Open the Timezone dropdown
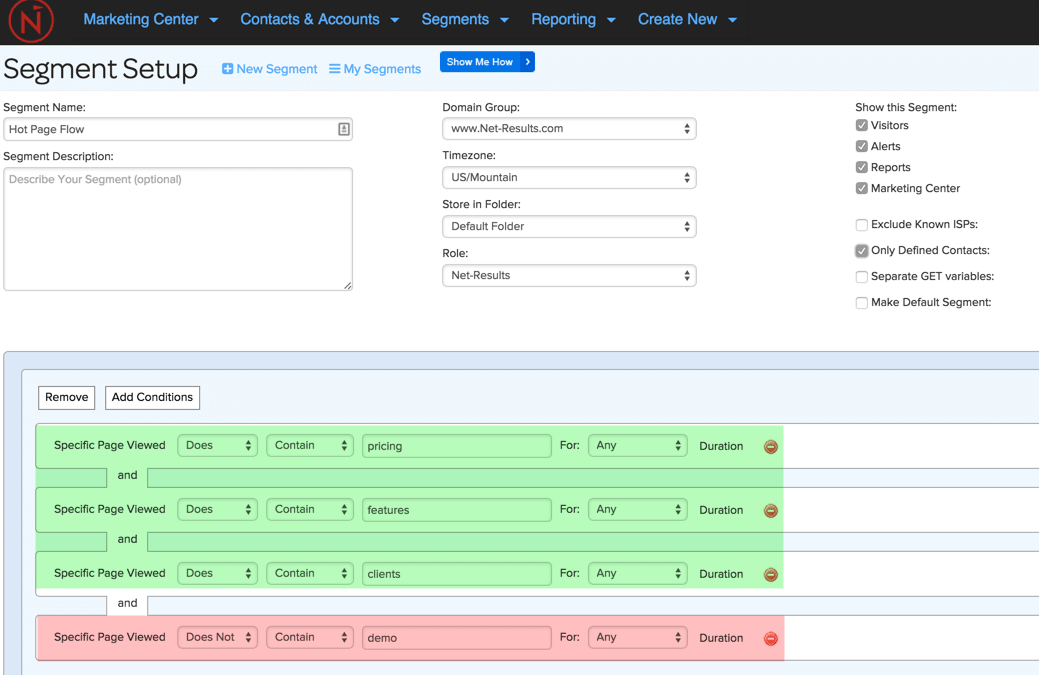Screen dimensions: 1039x675 point(568,177)
